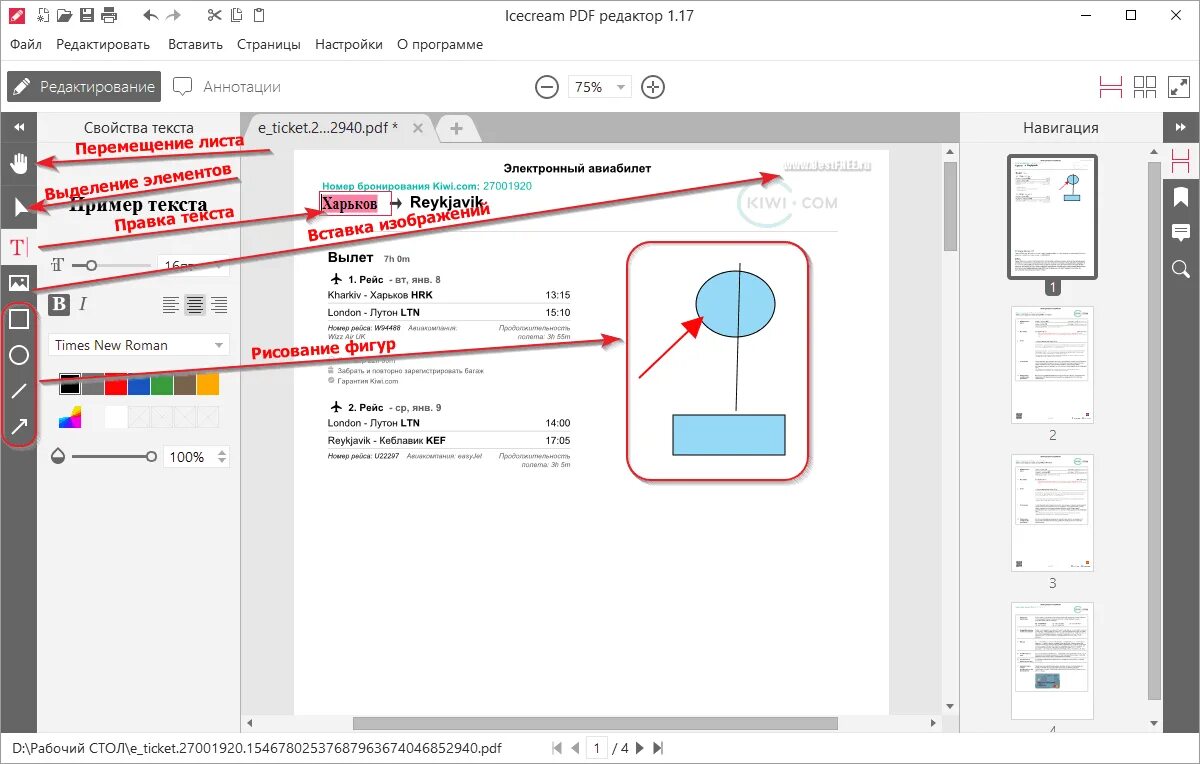Enter full screen mode
The width and height of the screenshot is (1200, 764).
[x=1178, y=87]
